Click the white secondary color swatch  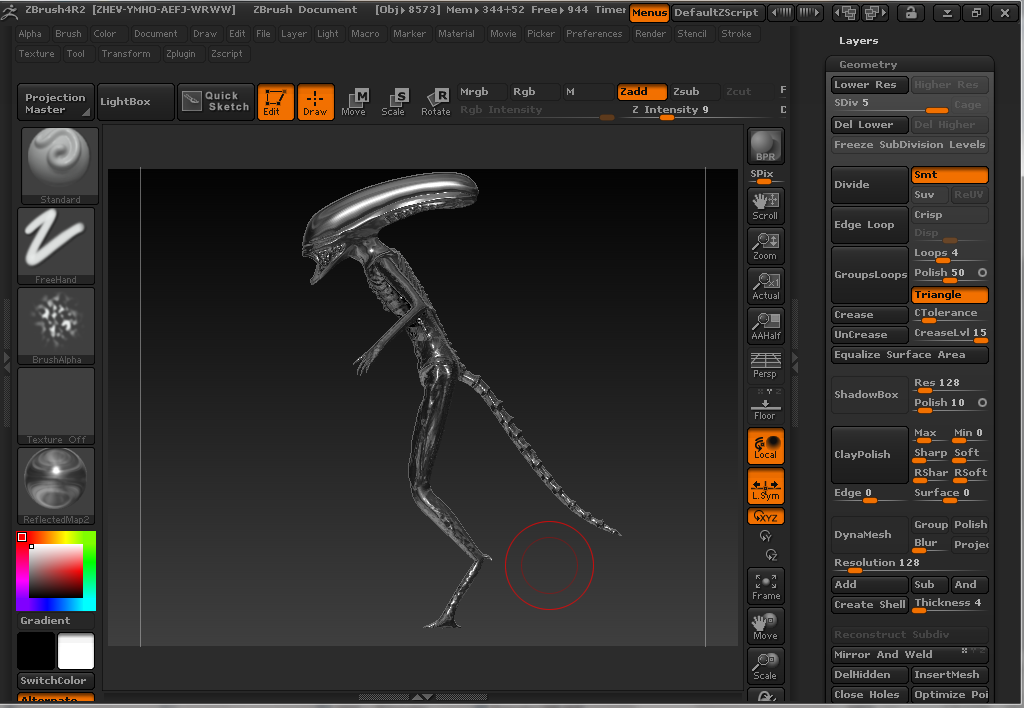(x=76, y=651)
